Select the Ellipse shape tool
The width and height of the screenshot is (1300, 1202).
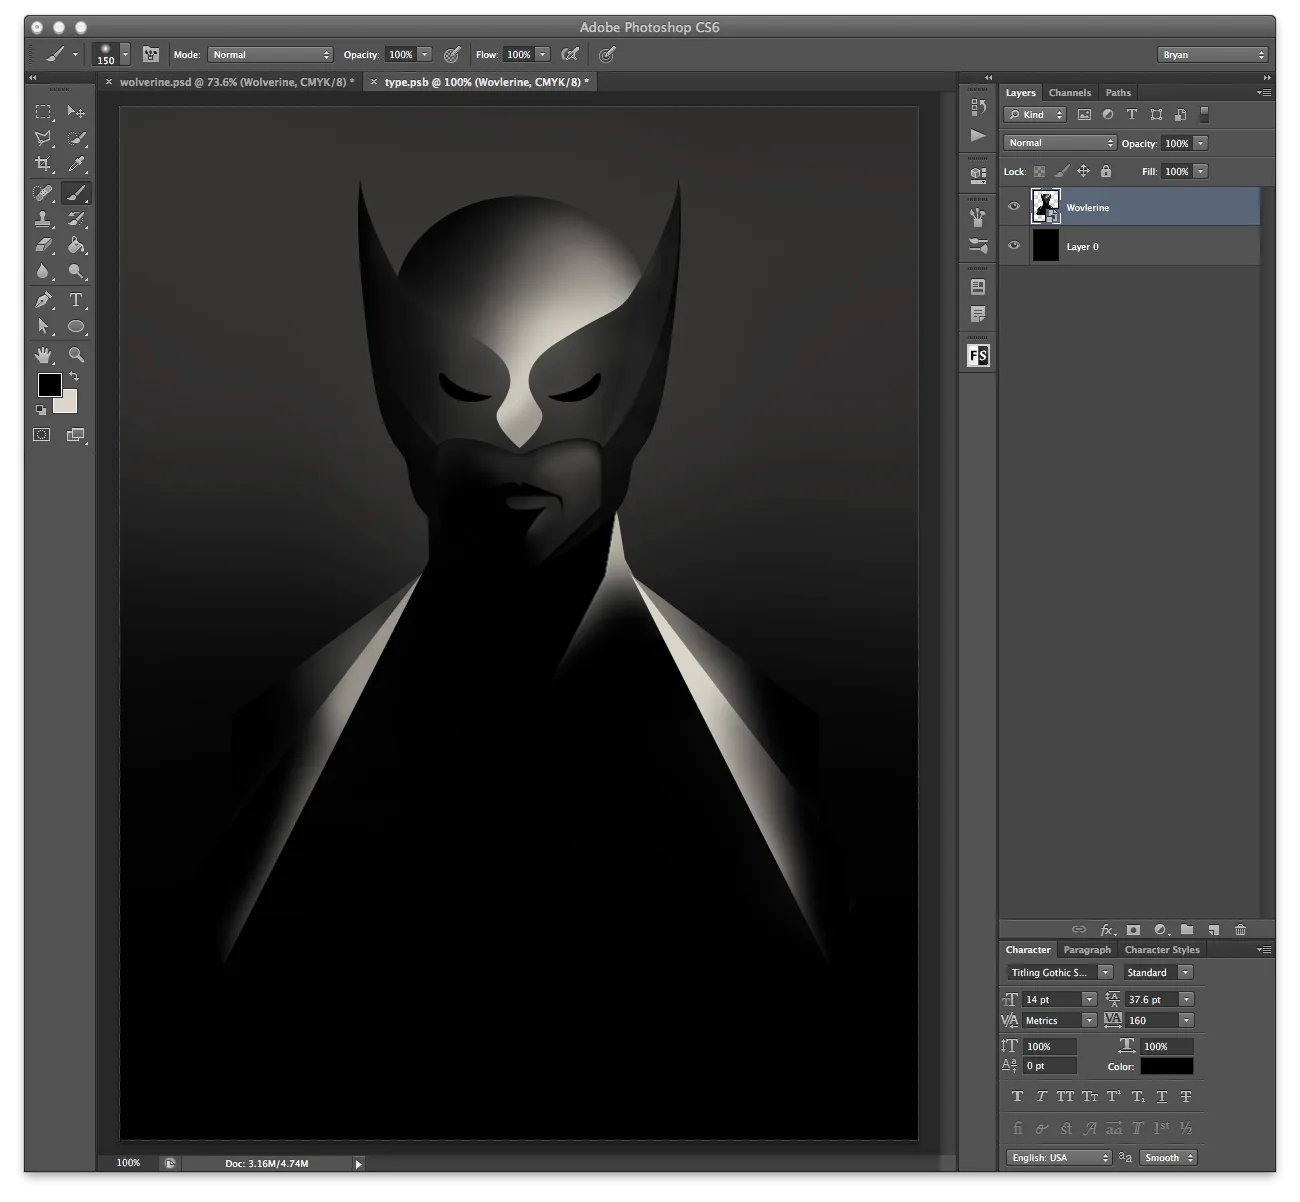tap(76, 326)
